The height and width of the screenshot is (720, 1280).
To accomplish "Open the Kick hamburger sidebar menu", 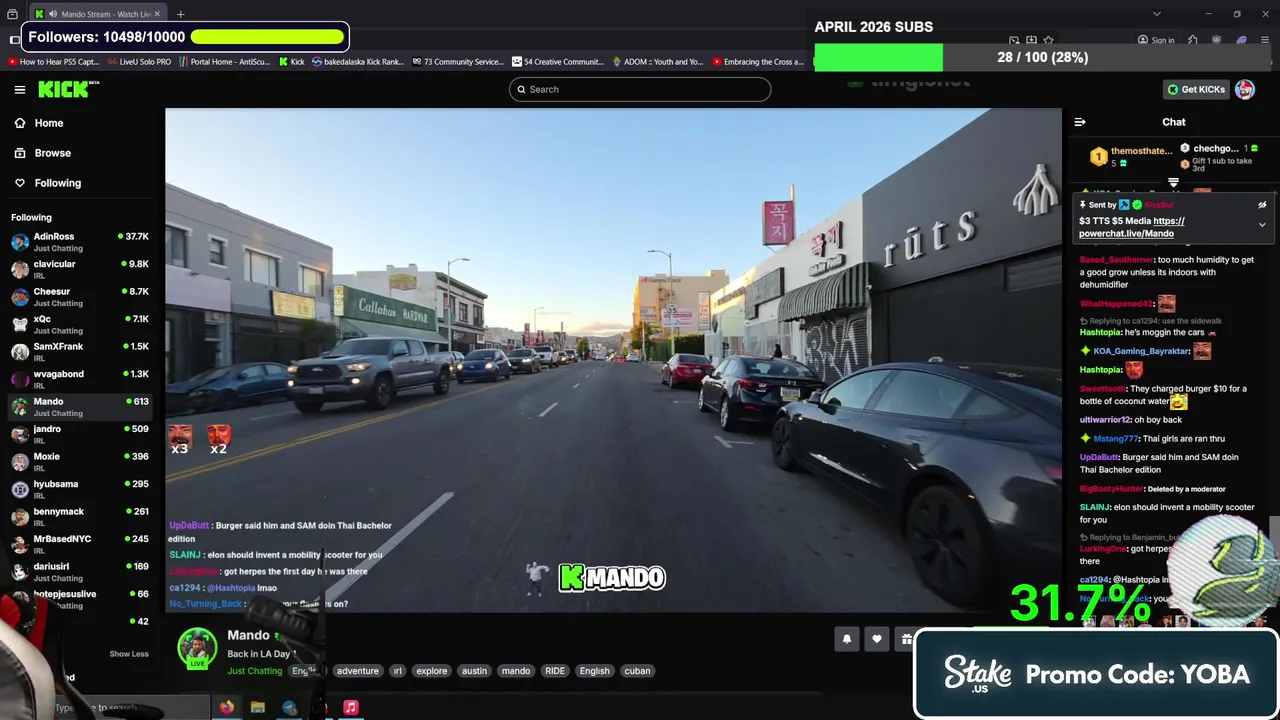I will pyautogui.click(x=20, y=90).
